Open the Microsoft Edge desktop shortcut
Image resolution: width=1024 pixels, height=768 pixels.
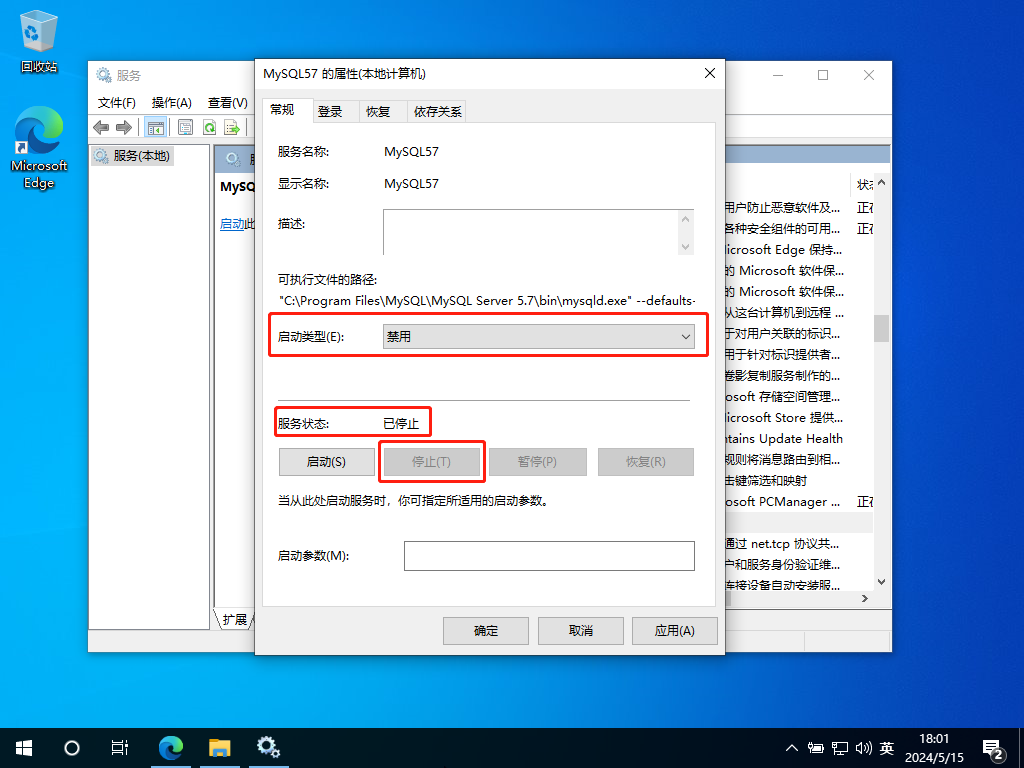(x=39, y=148)
